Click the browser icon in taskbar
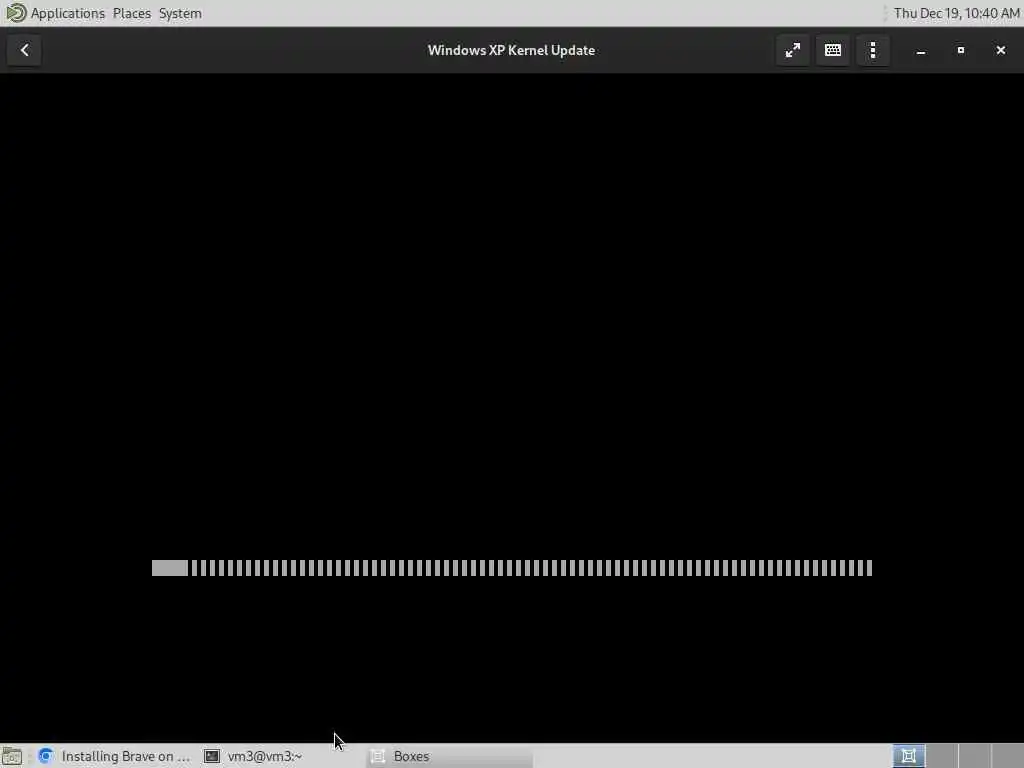 coord(45,756)
